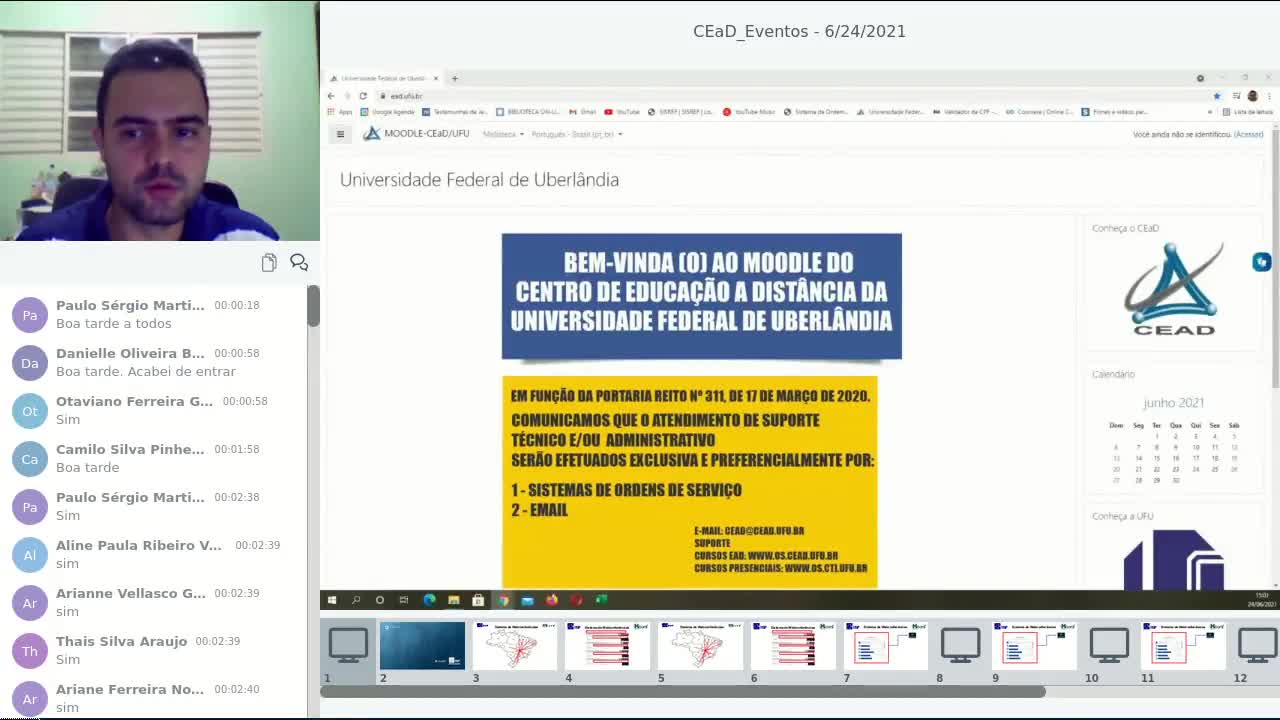Open Firefox on the taskbar
1280x720 pixels.
(552, 600)
